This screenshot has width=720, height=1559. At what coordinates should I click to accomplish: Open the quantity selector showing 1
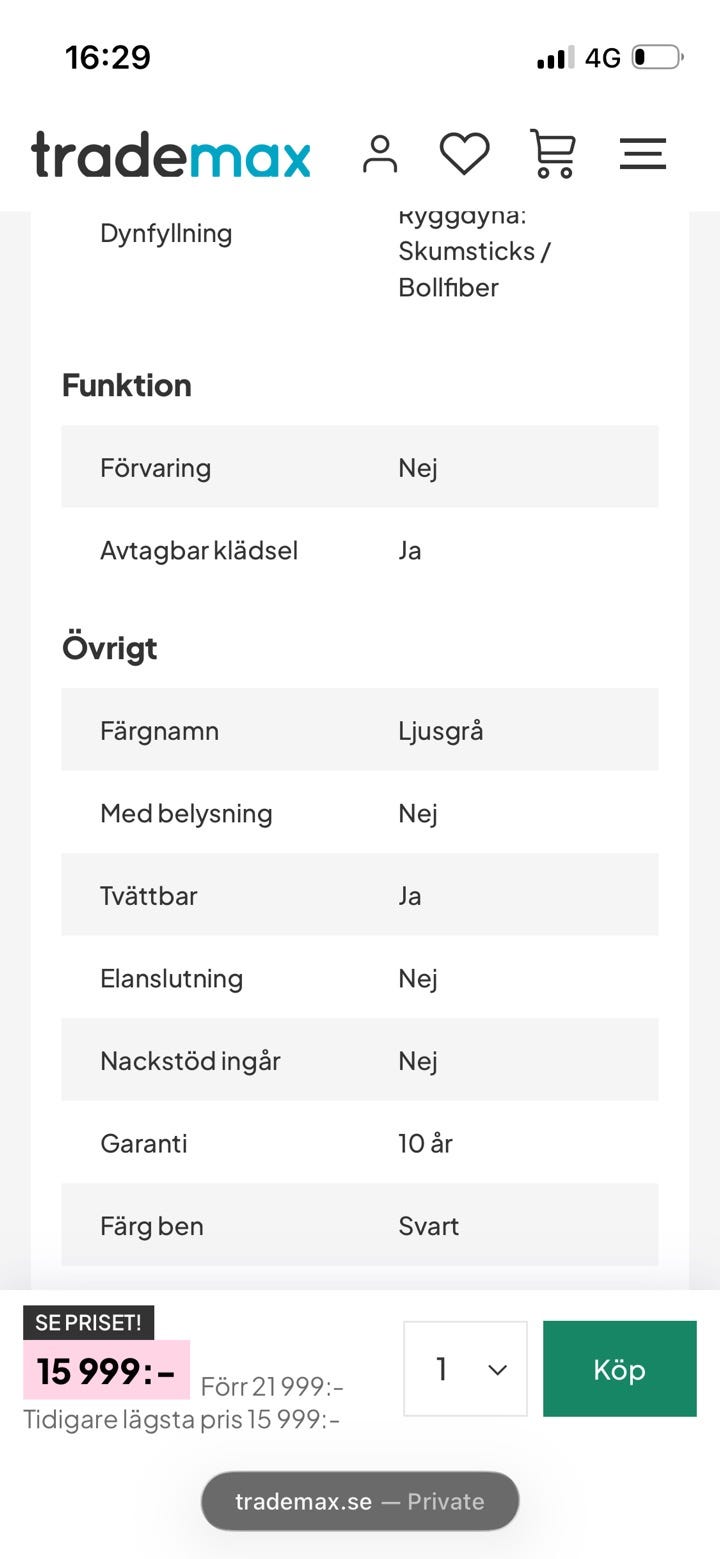[465, 1369]
